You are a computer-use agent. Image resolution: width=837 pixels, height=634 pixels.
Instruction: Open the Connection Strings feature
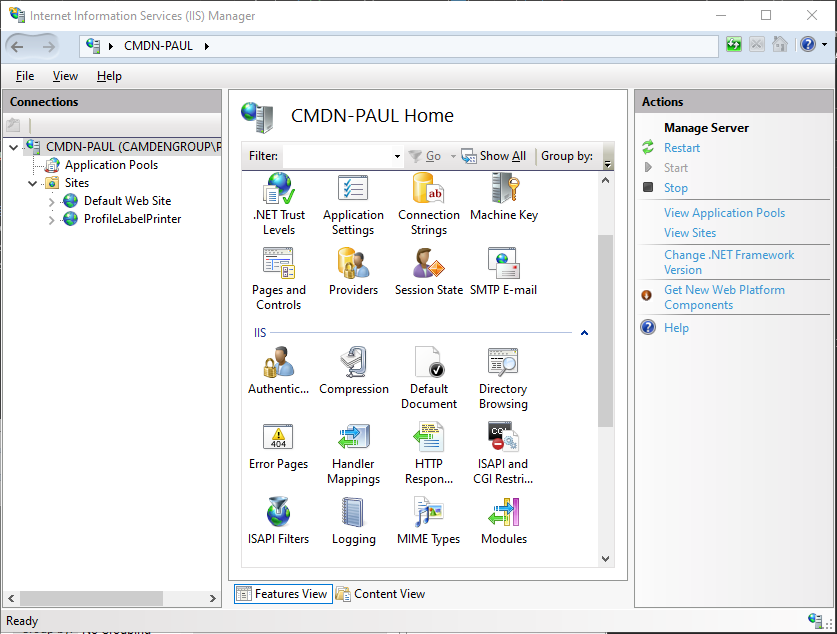click(x=429, y=204)
